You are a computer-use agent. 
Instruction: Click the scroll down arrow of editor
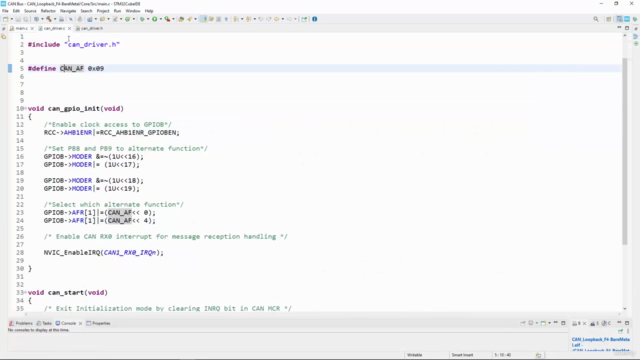[x=624, y=309]
